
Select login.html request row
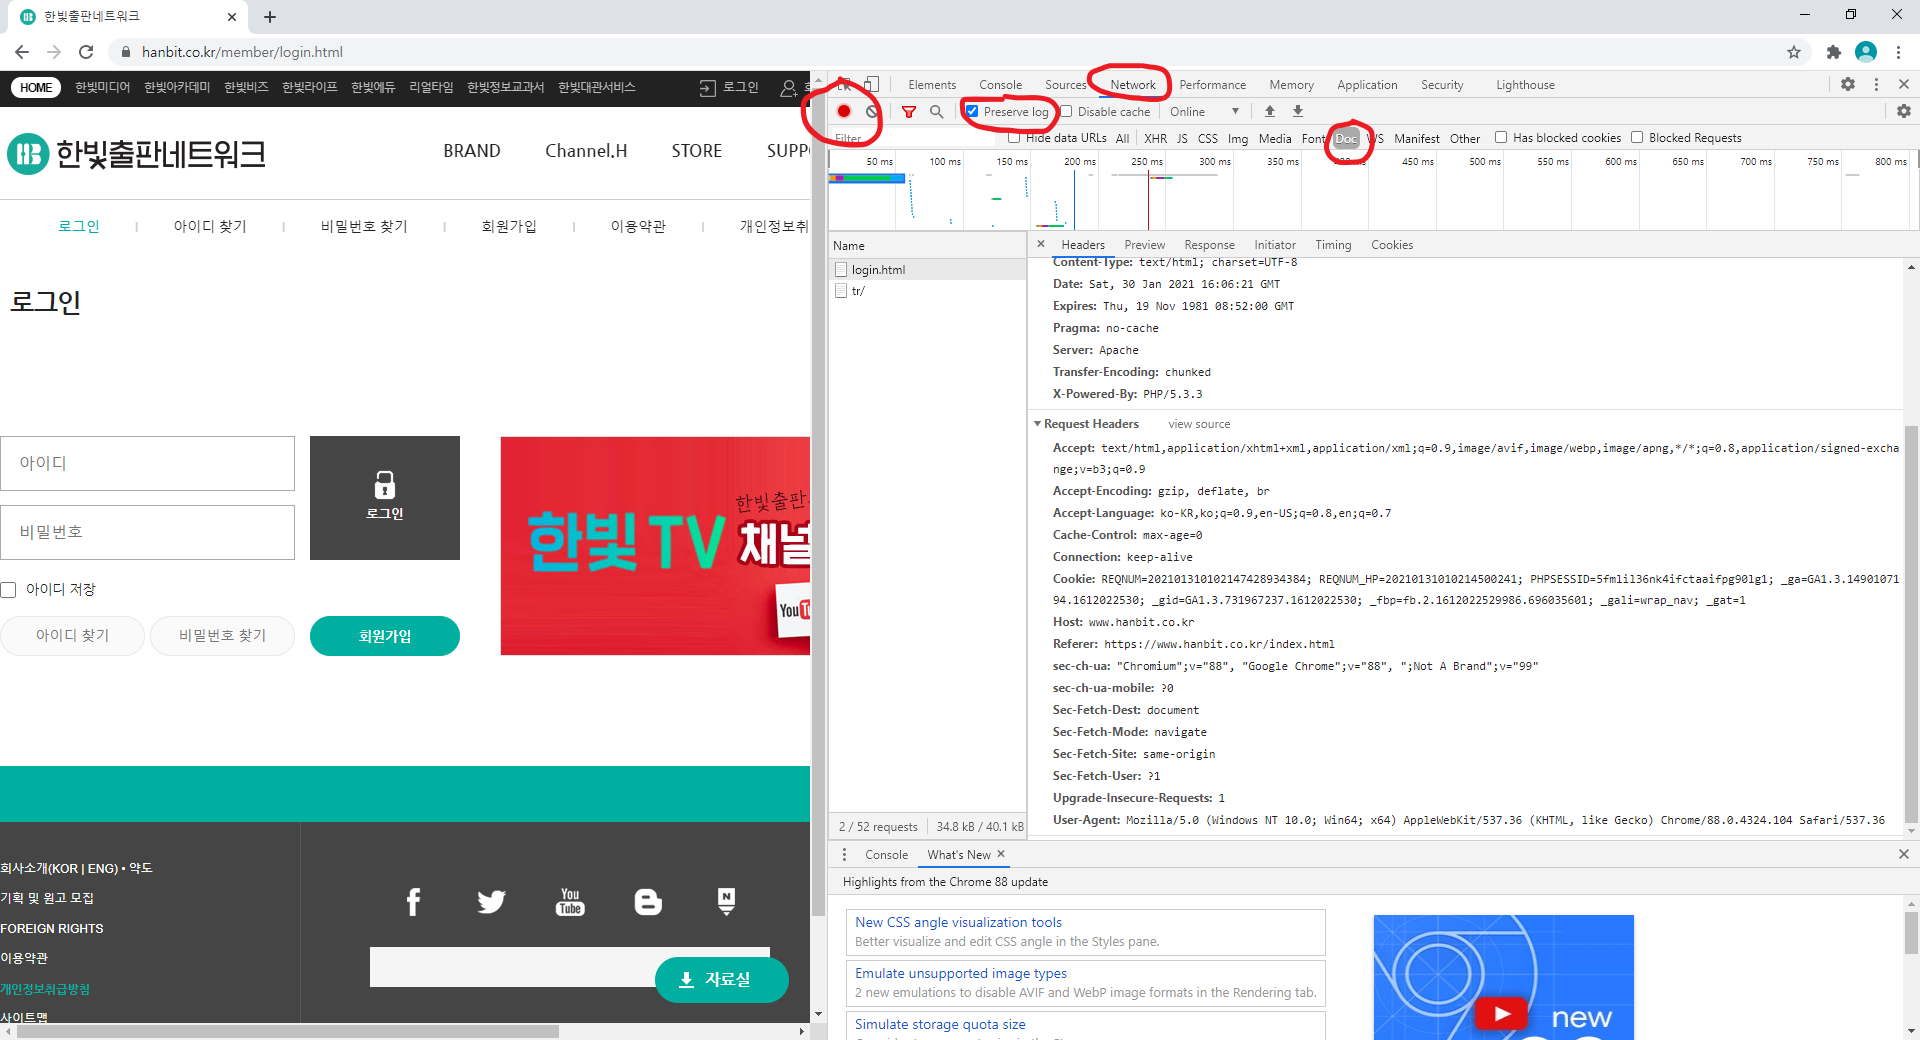tap(928, 269)
